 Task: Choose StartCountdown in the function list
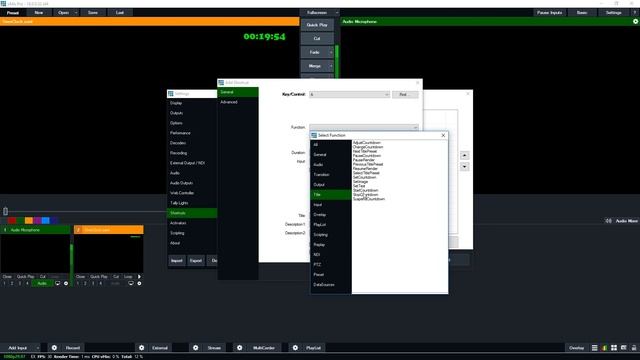pyautogui.click(x=366, y=190)
